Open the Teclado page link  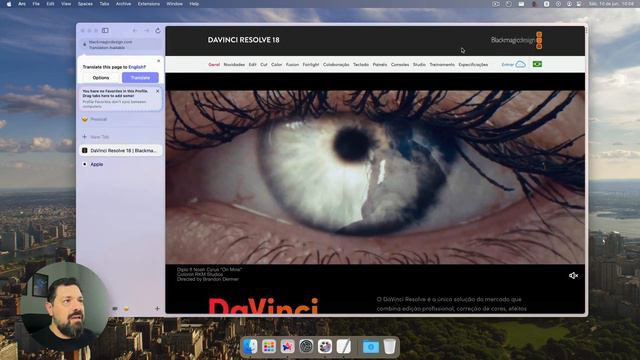point(361,64)
